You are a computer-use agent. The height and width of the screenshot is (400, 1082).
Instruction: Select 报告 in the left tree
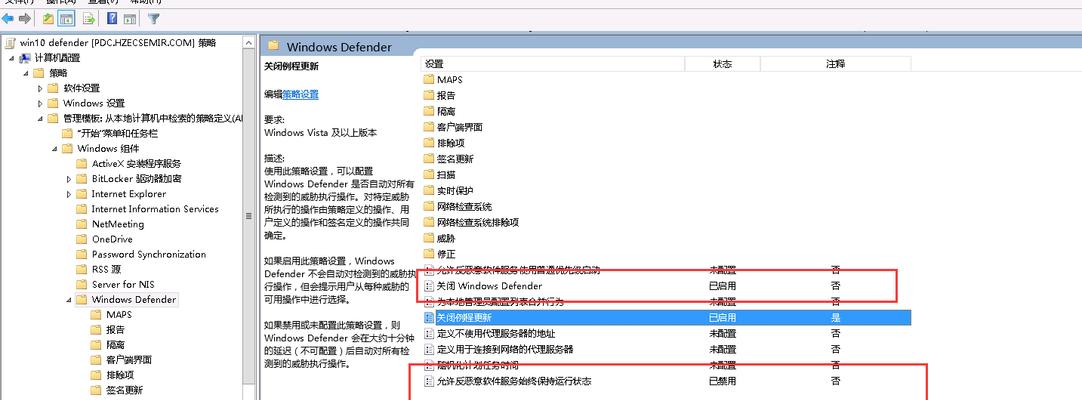coord(116,330)
